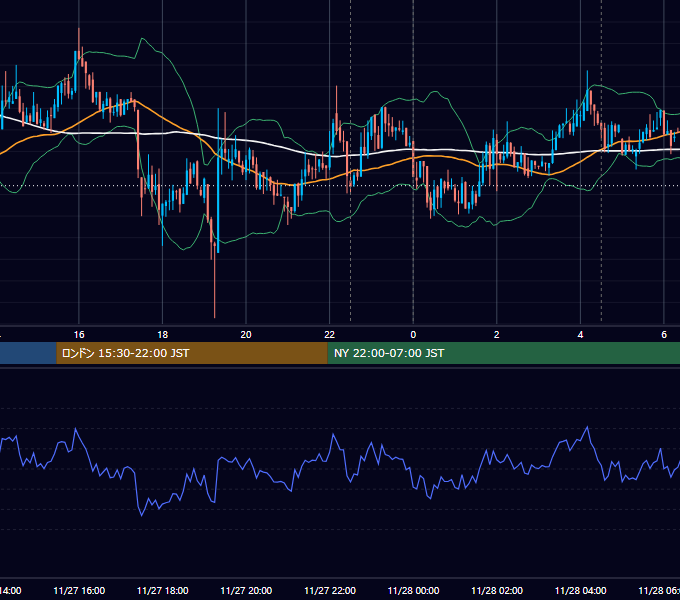This screenshot has width=680, height=600.
Task: Click the blue session bar before ロンドン
Action: coord(28,353)
